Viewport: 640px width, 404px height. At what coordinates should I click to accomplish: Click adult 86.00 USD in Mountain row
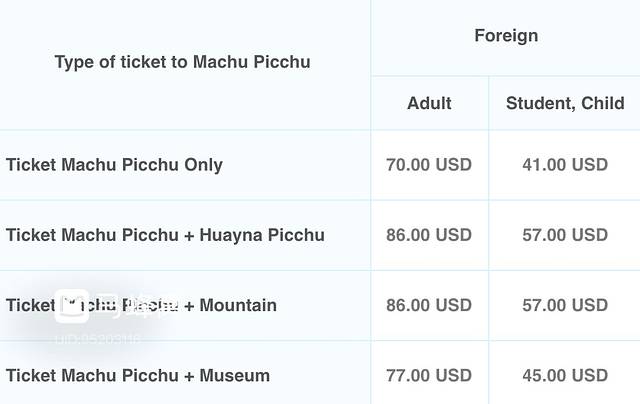[x=429, y=305]
